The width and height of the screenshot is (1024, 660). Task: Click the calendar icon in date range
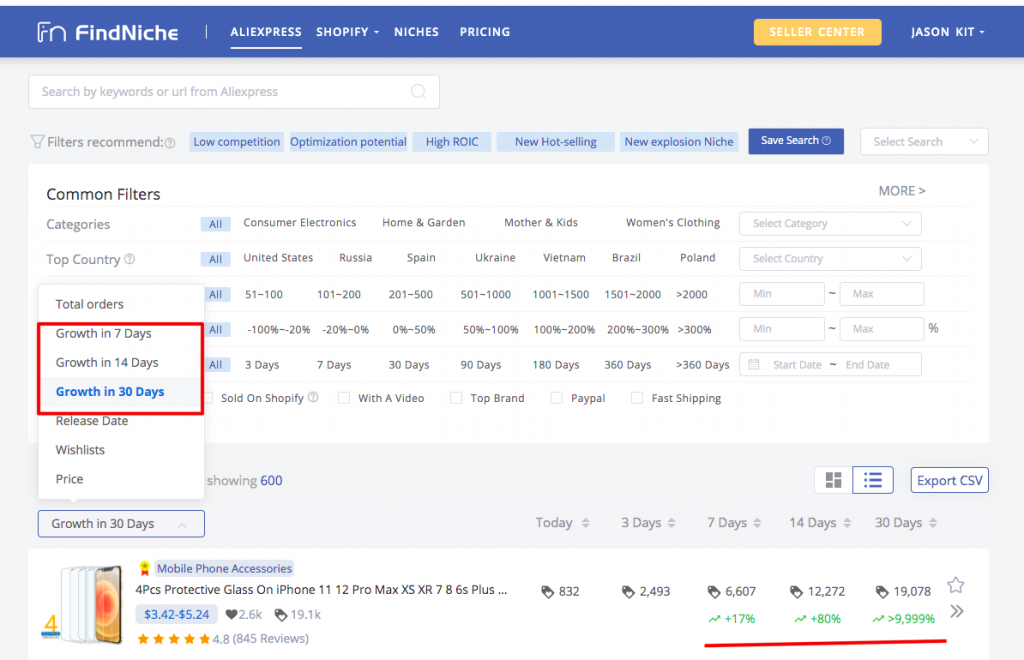coord(754,364)
